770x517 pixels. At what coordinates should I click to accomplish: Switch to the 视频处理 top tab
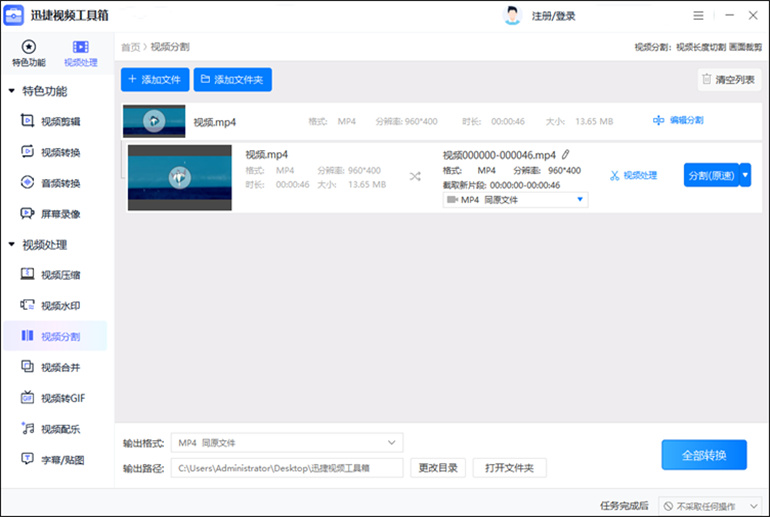coord(81,53)
